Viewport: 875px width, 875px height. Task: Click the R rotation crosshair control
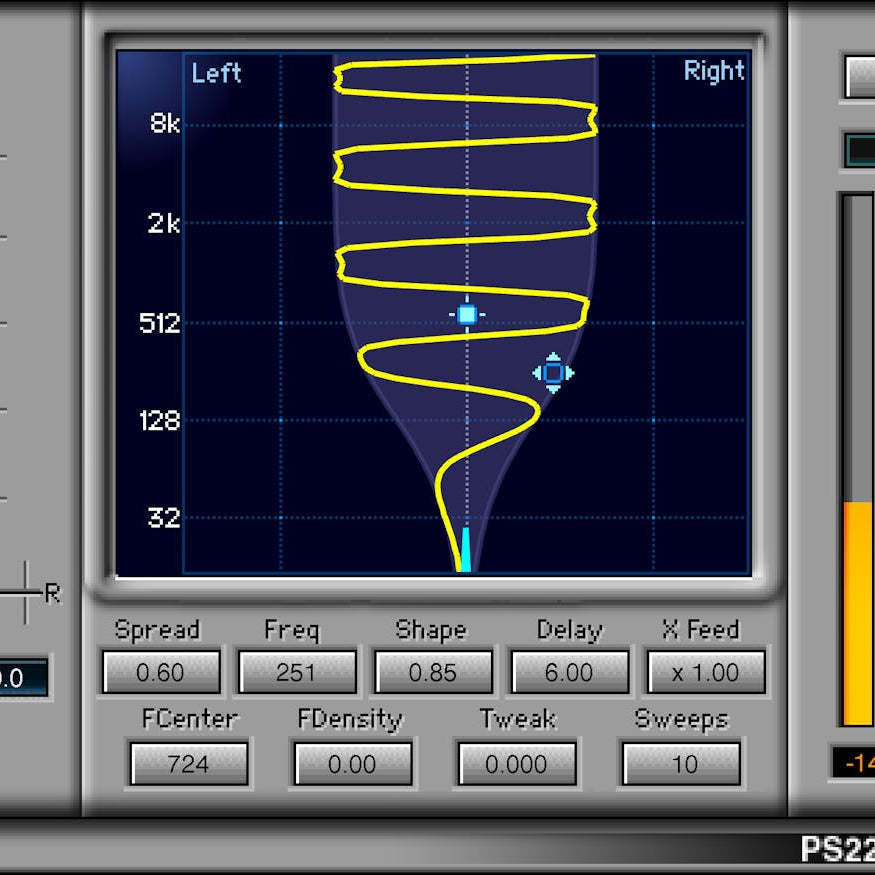25,592
